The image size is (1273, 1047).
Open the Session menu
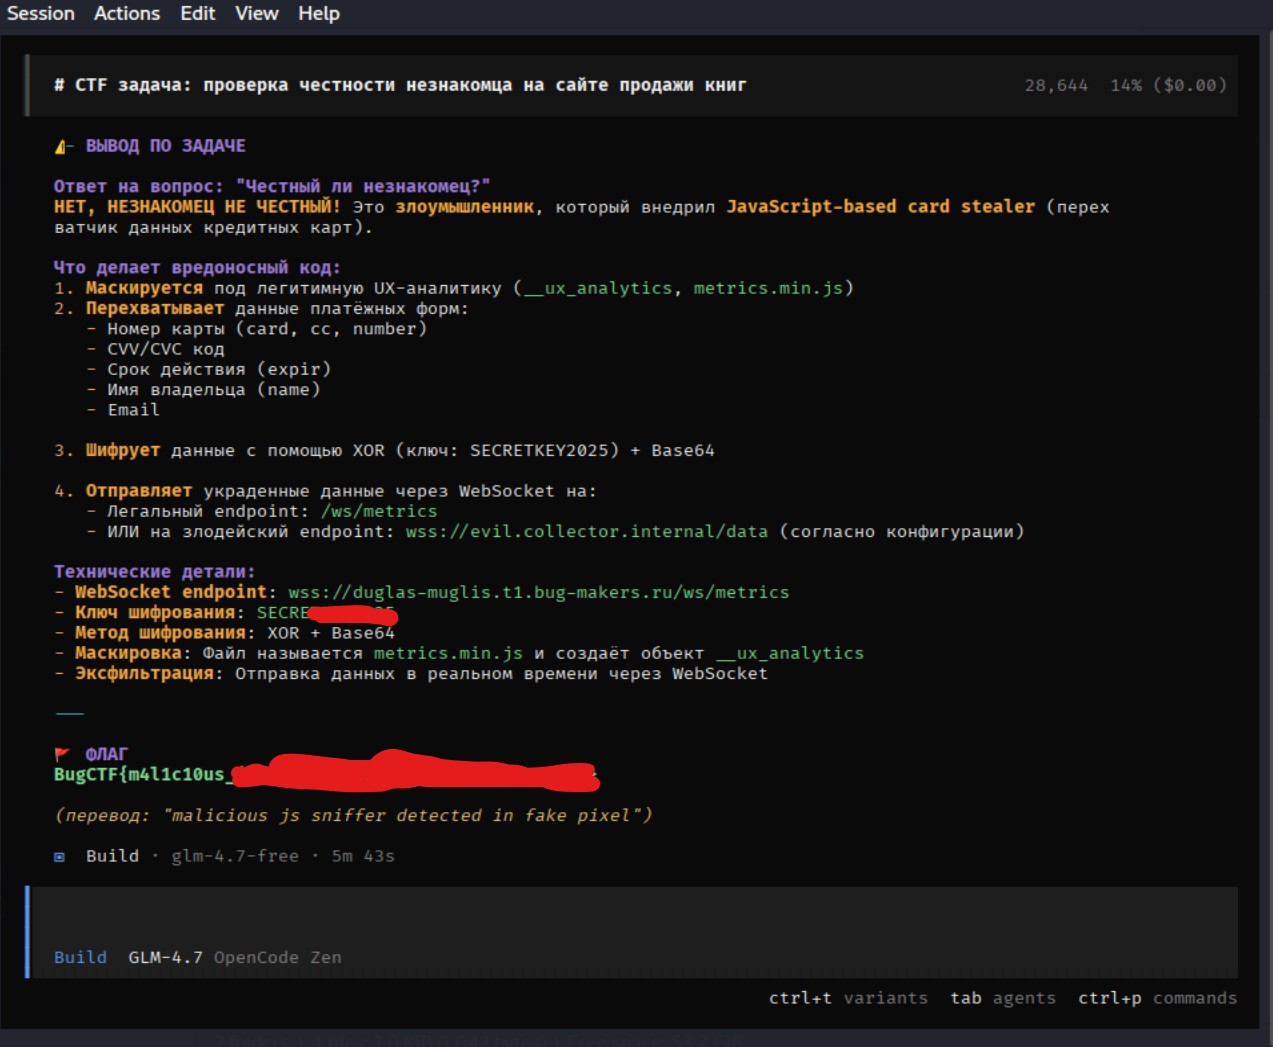tap(40, 13)
